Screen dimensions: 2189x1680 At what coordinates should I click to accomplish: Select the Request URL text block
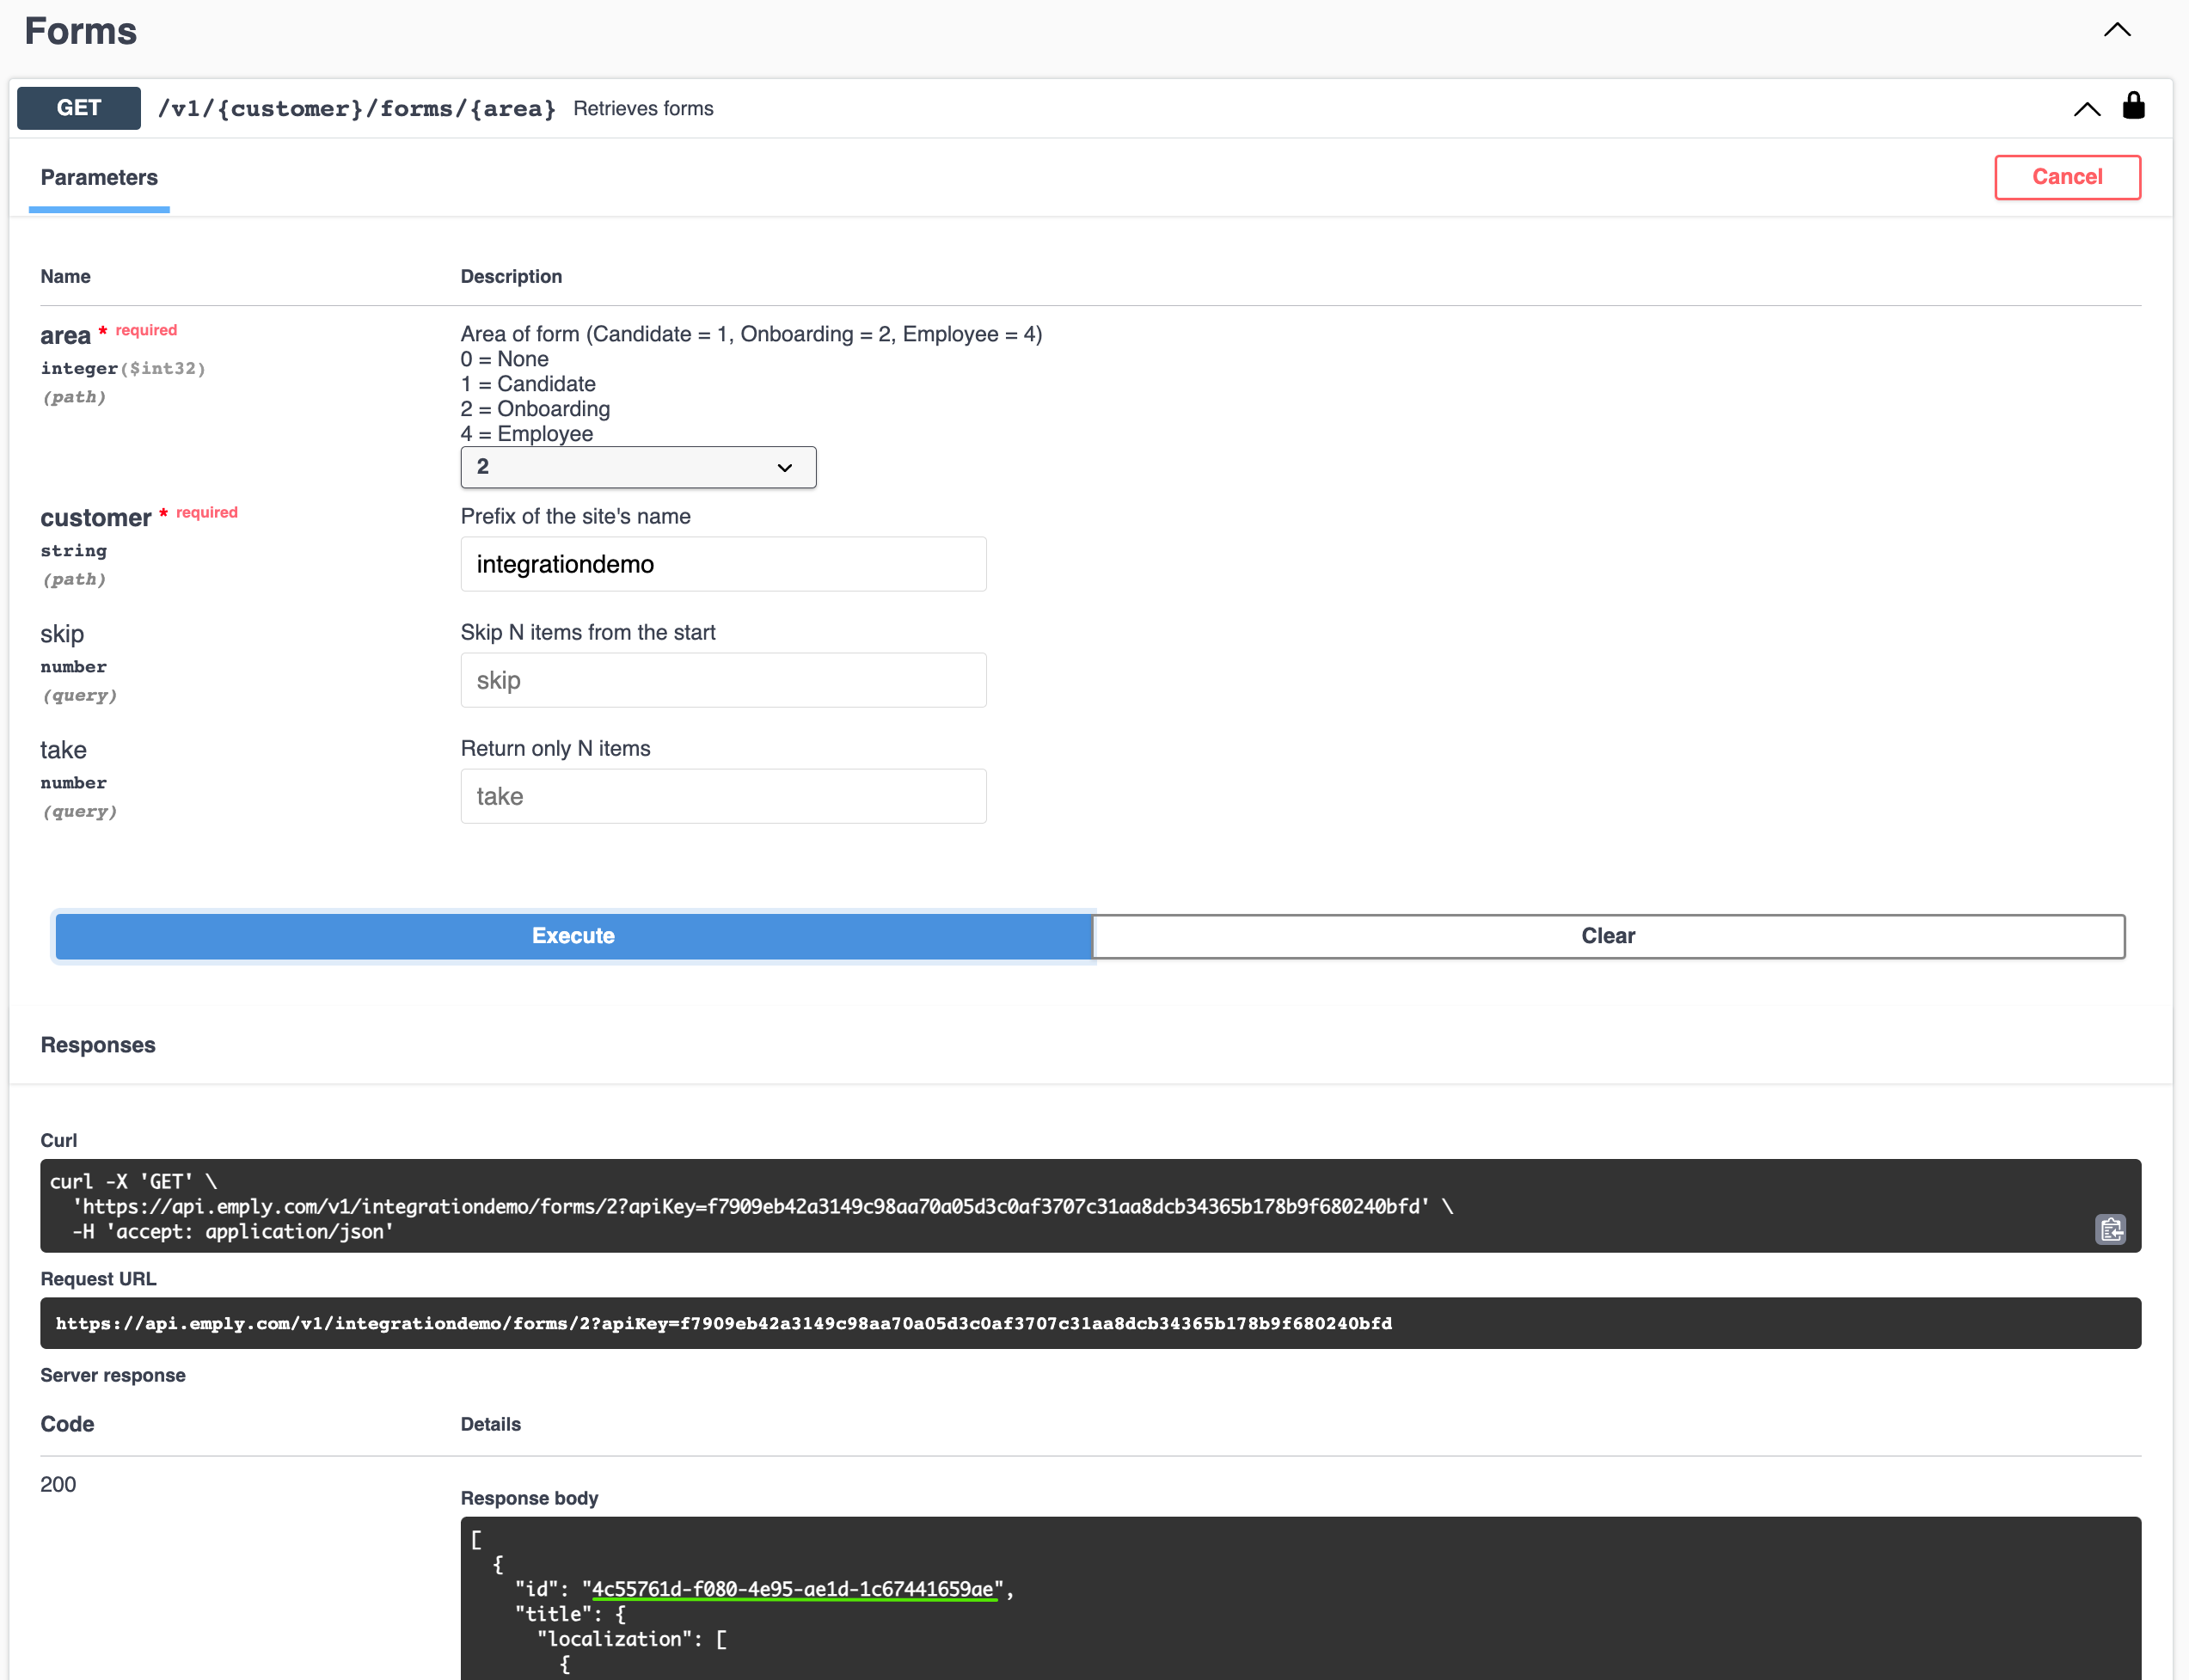pos(723,1323)
